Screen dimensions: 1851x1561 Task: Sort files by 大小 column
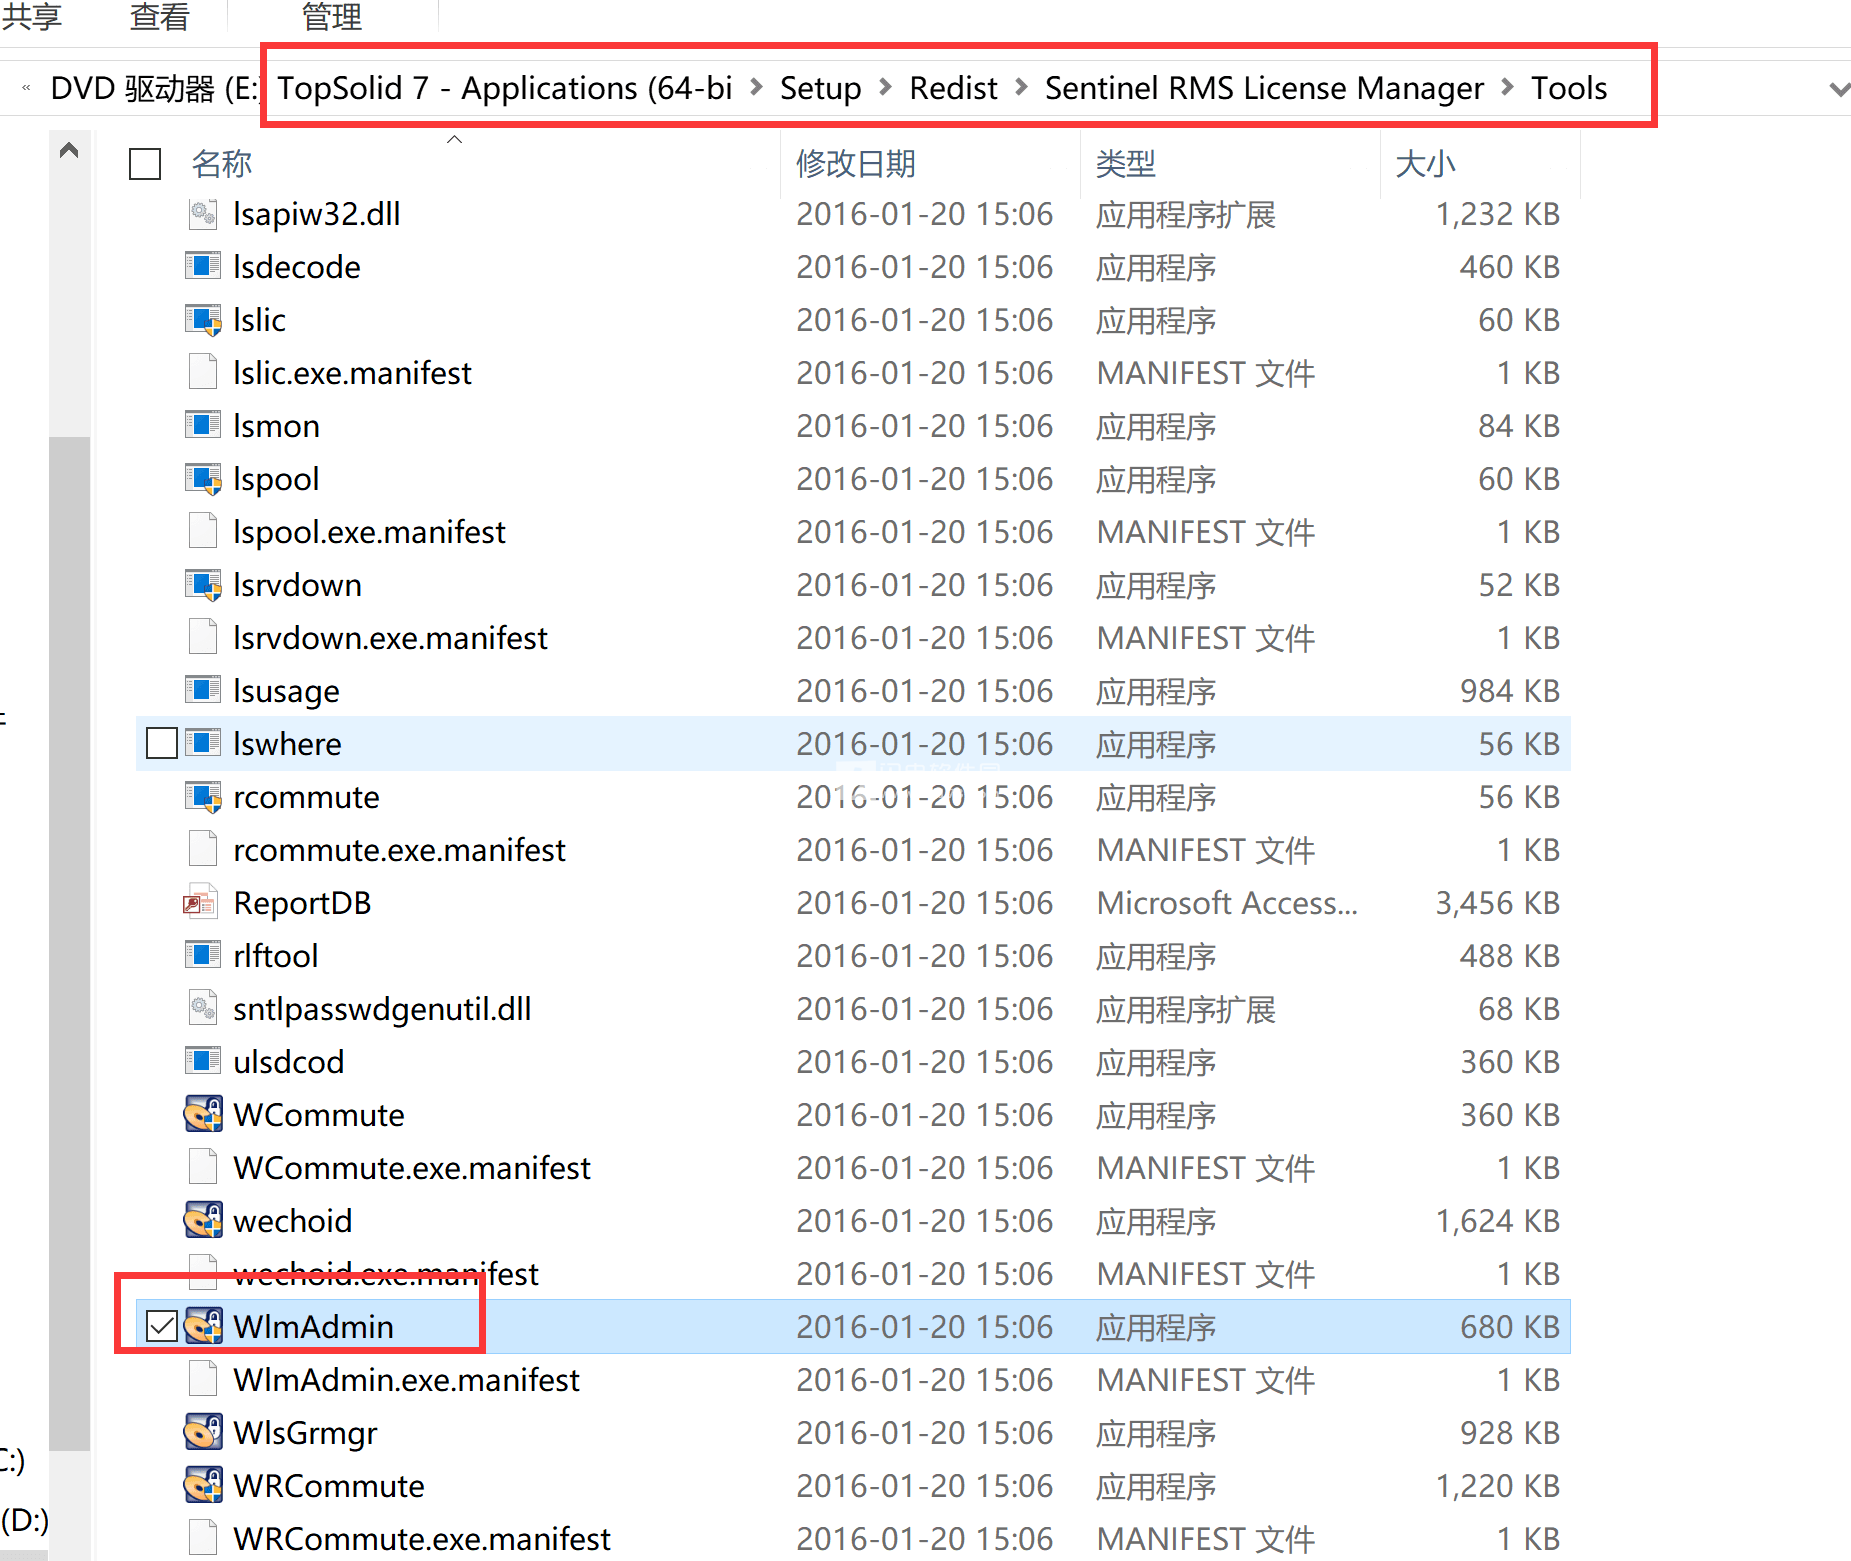1425,164
